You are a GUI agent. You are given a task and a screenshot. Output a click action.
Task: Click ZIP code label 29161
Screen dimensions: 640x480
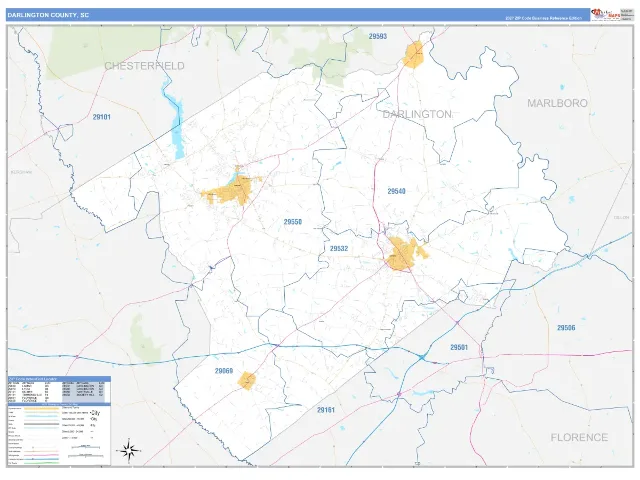coord(326,410)
